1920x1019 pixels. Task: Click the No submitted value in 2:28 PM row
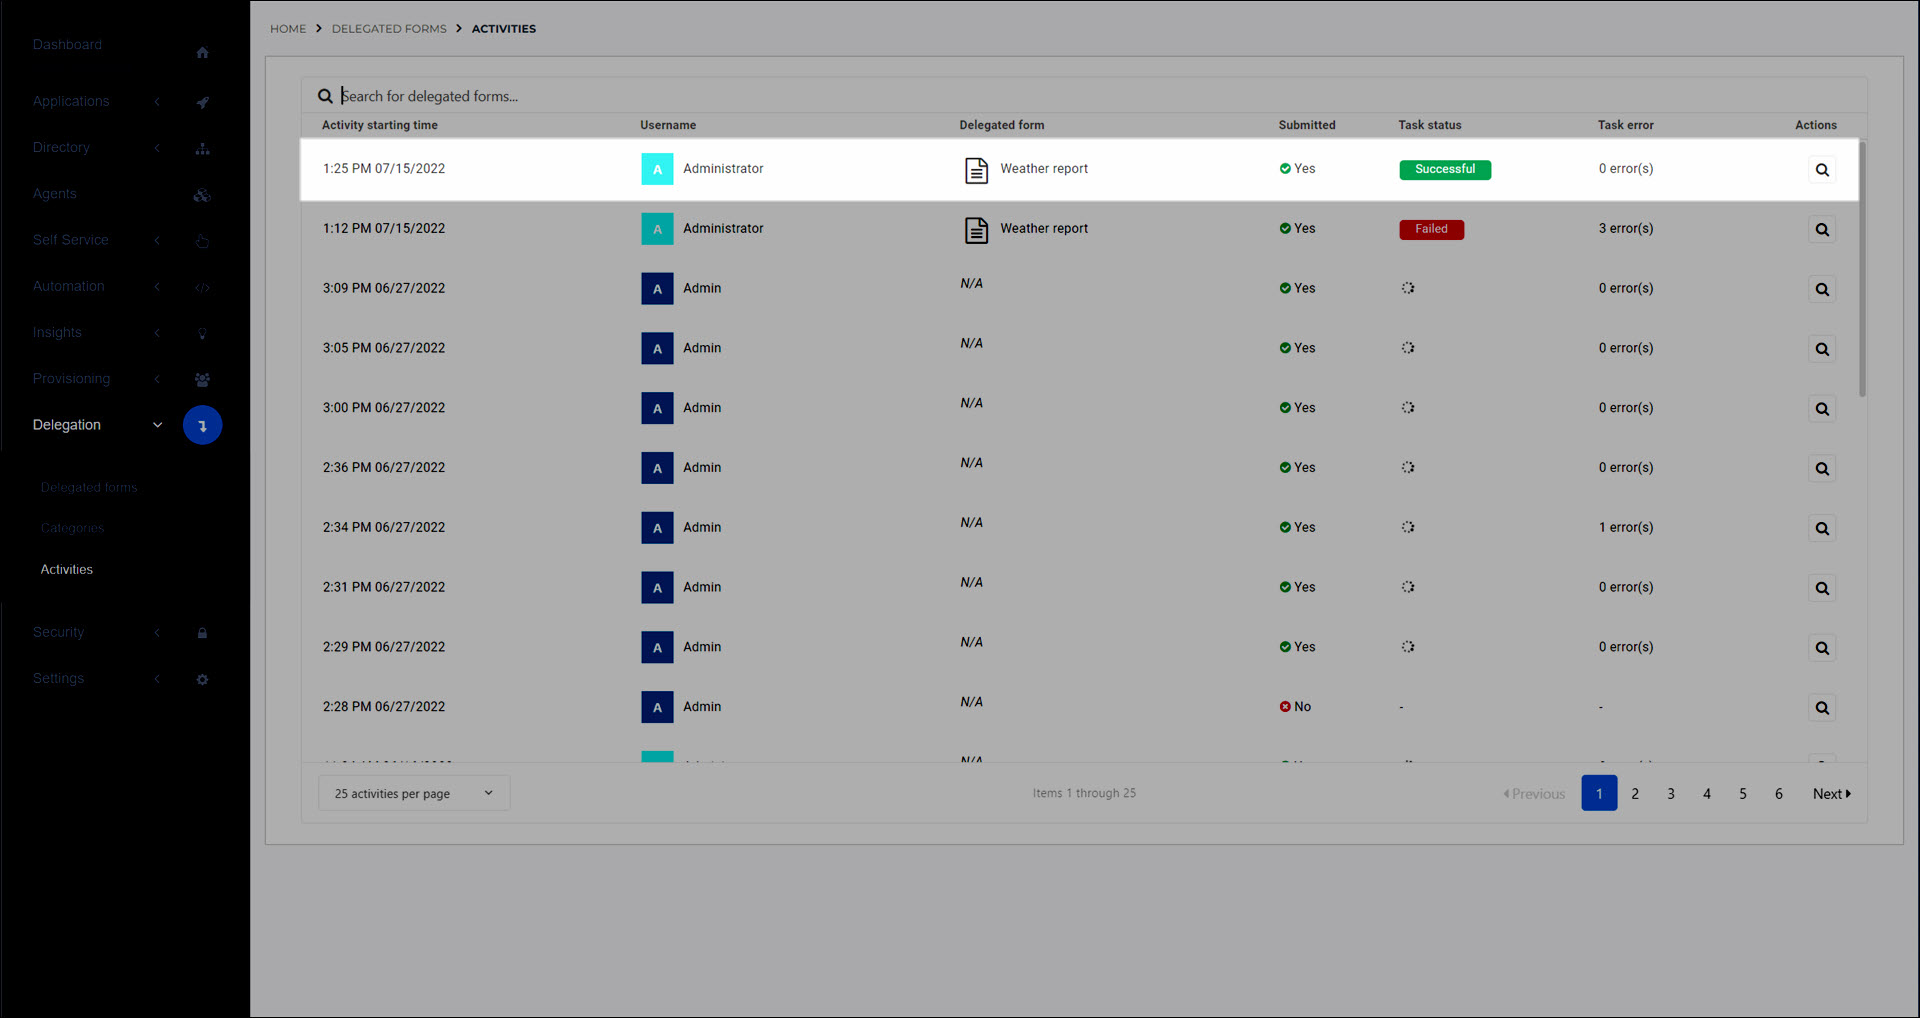(x=1295, y=707)
